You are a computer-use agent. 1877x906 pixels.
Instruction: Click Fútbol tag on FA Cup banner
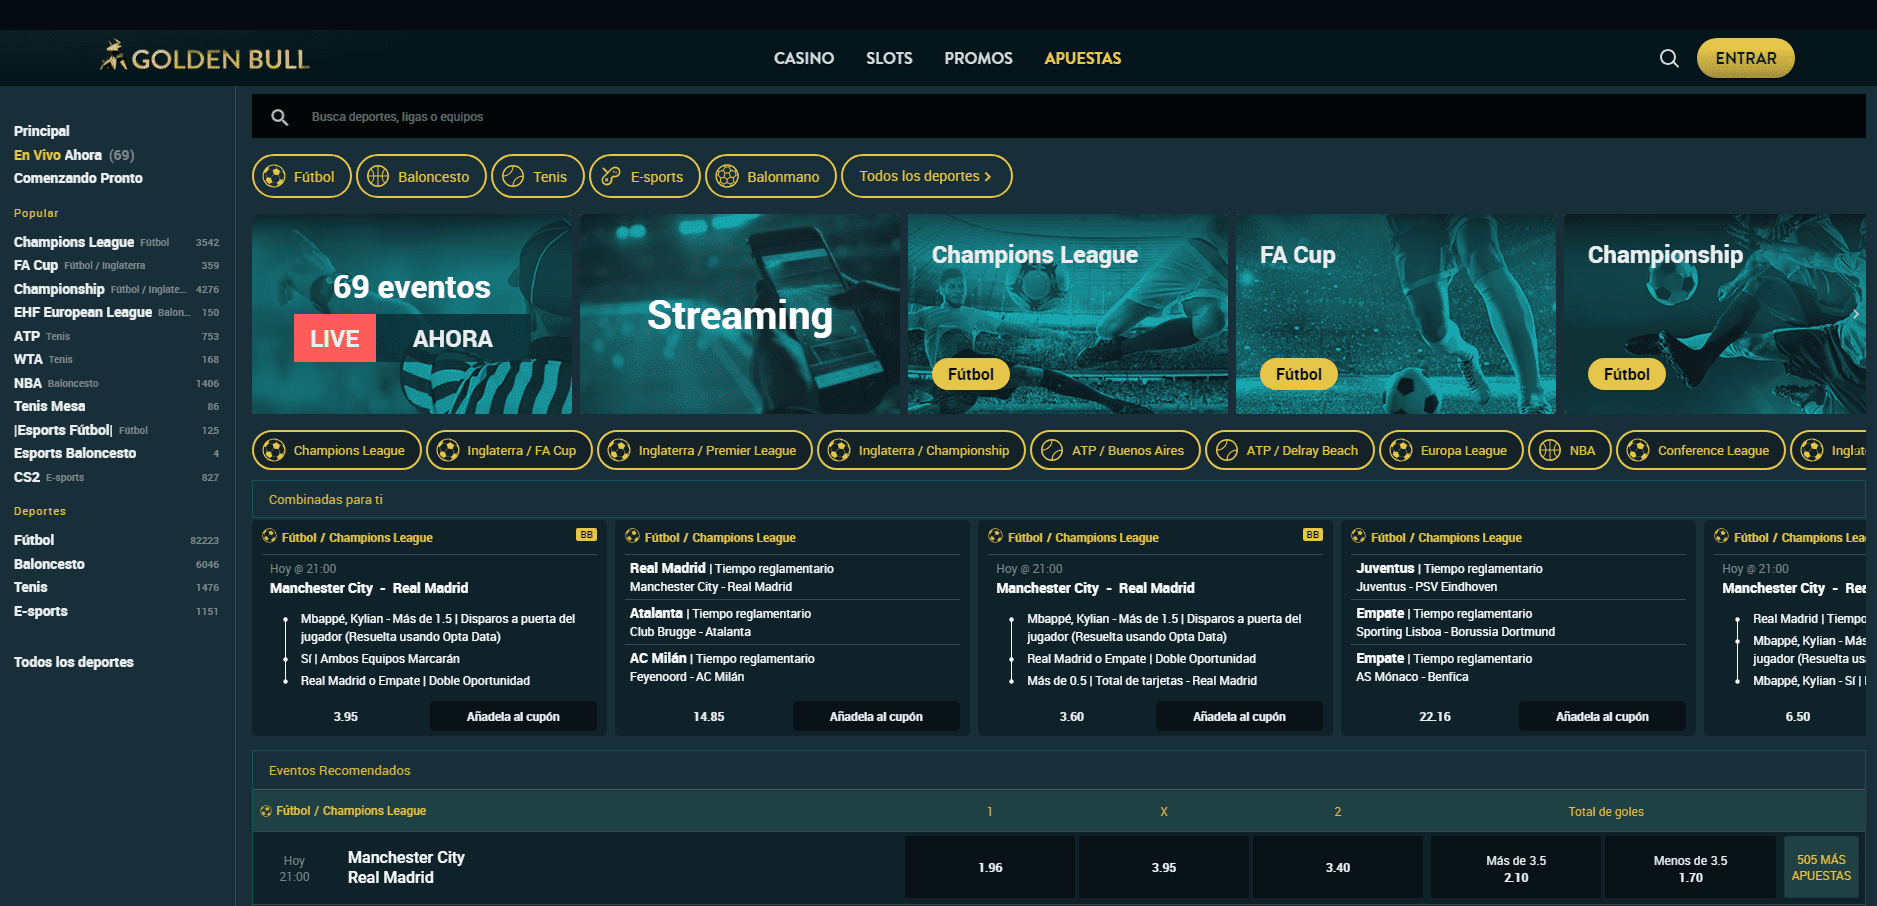[1298, 374]
